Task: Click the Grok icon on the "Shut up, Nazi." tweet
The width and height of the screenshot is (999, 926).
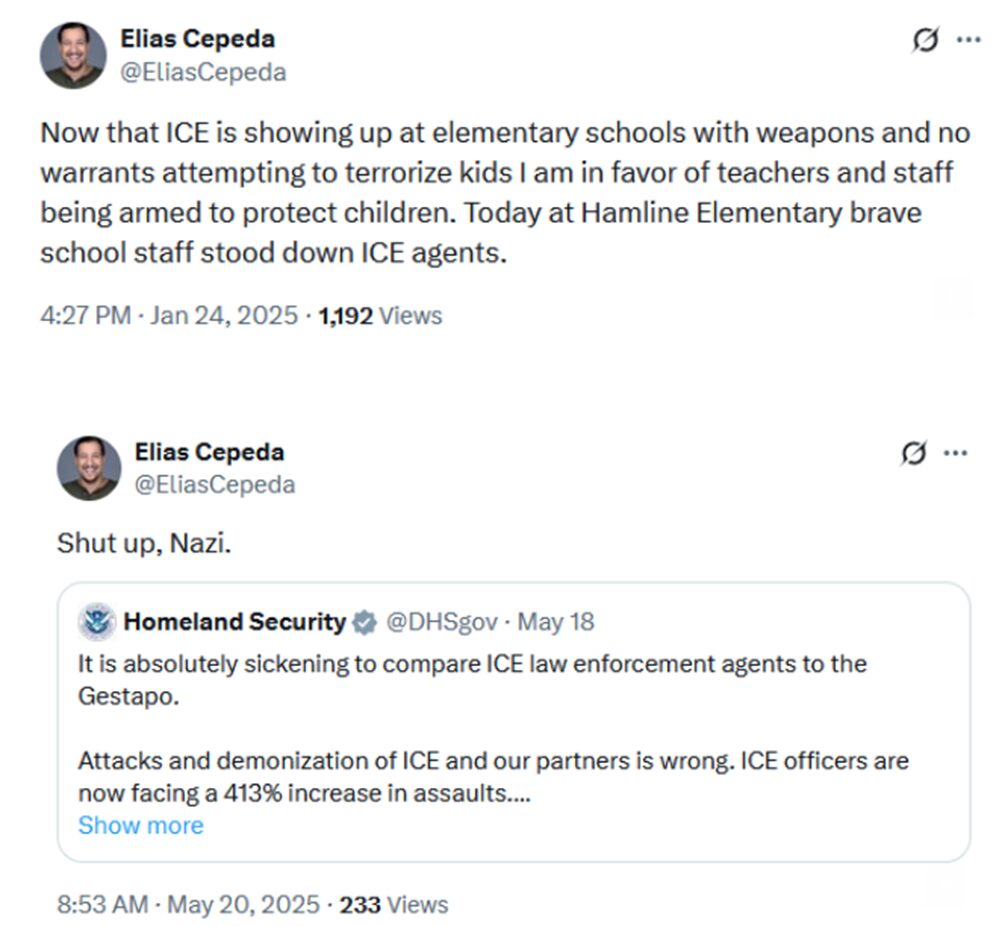Action: coord(913,453)
